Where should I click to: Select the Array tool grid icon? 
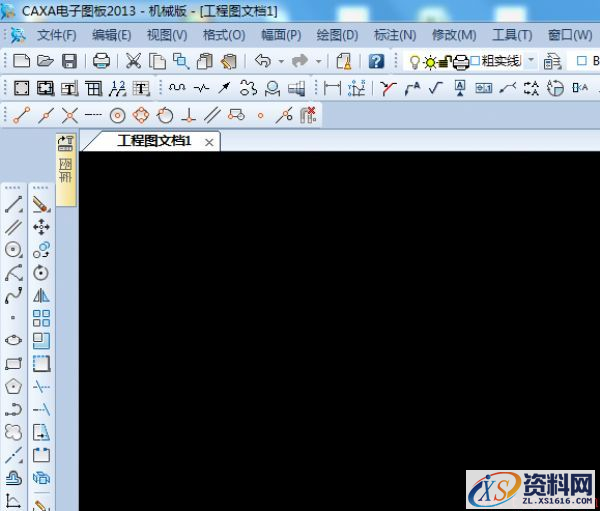41,318
